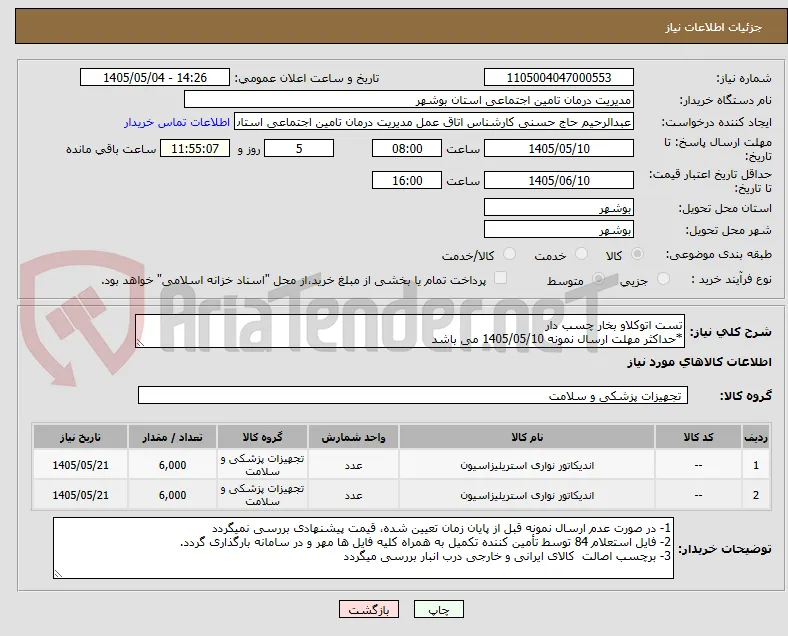The width and height of the screenshot is (788, 636).
Task: Click the واحد شمارش column header
Action: 353,437
